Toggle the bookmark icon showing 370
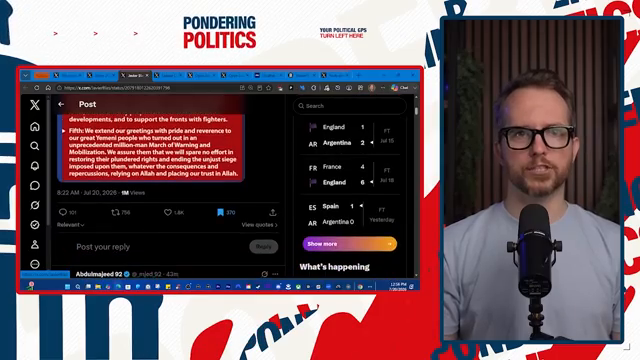The image size is (640, 360). point(220,212)
